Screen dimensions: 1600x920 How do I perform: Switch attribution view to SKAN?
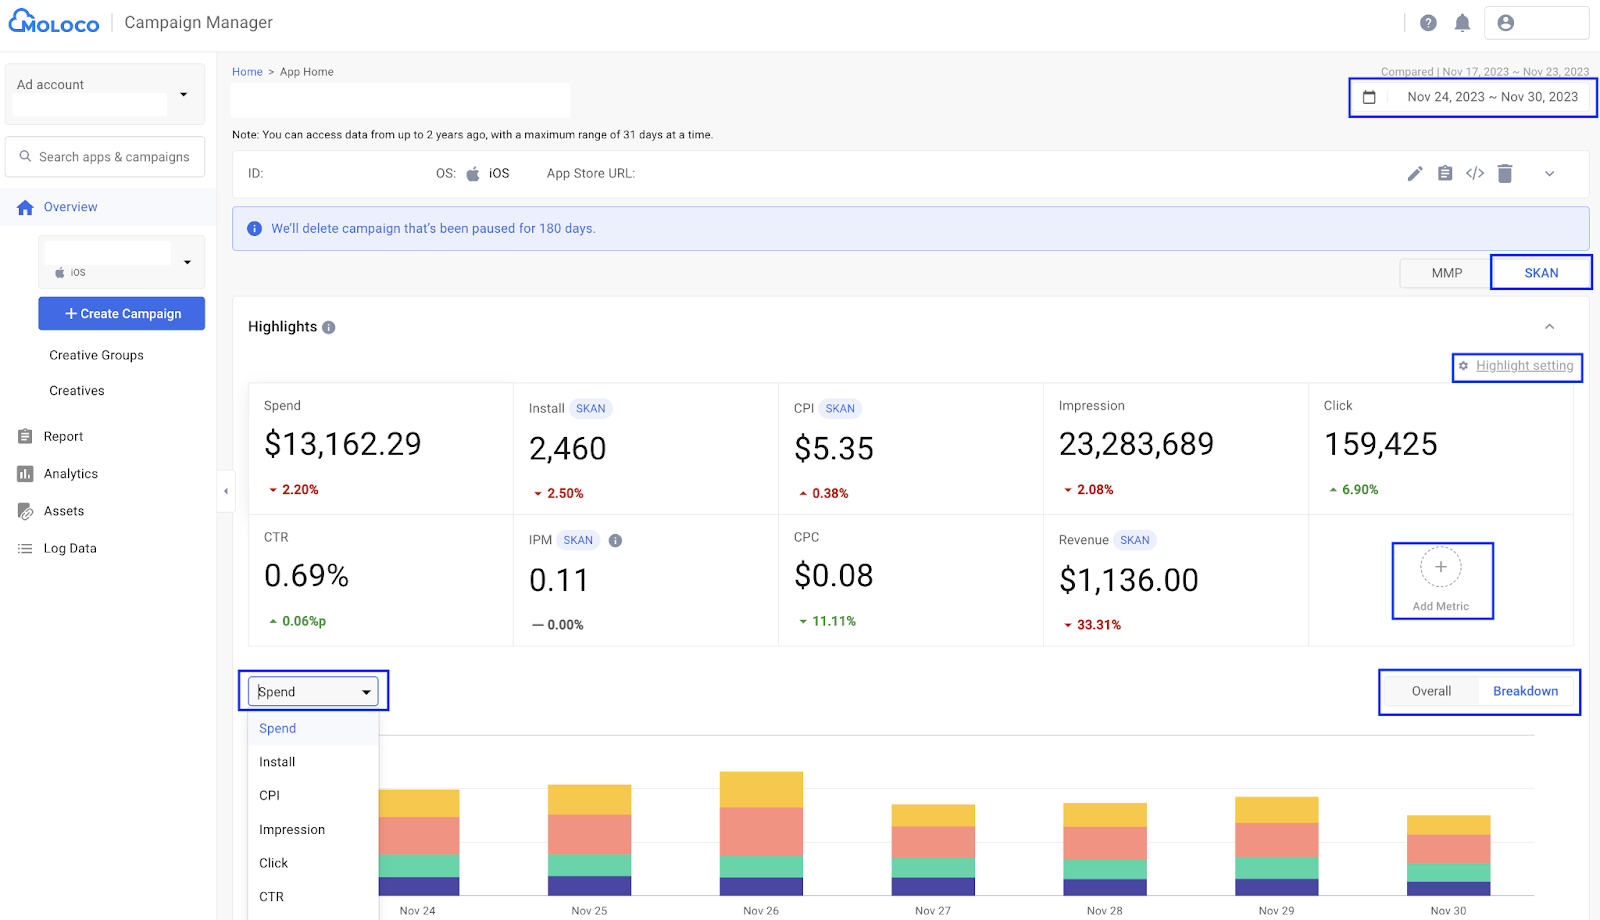point(1540,273)
